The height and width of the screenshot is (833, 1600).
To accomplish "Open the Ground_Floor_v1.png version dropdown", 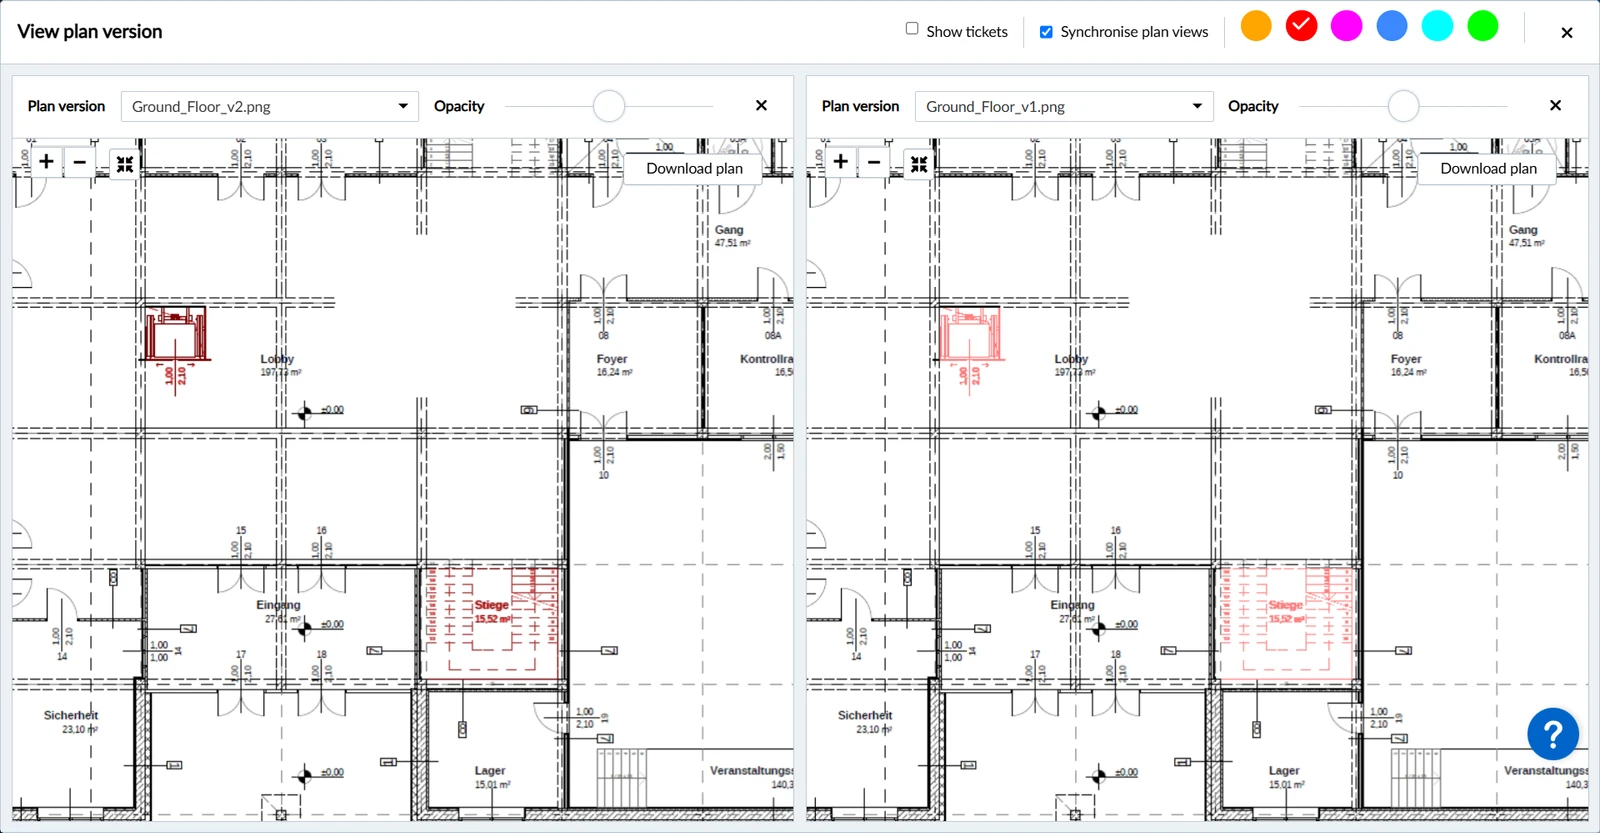I will [1063, 106].
